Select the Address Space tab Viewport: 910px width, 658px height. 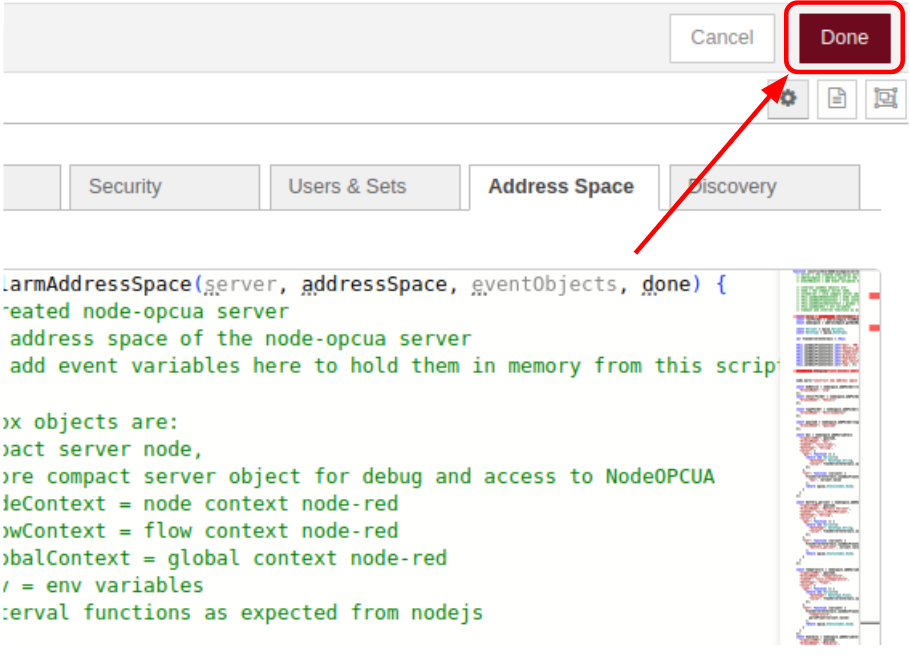coord(564,187)
